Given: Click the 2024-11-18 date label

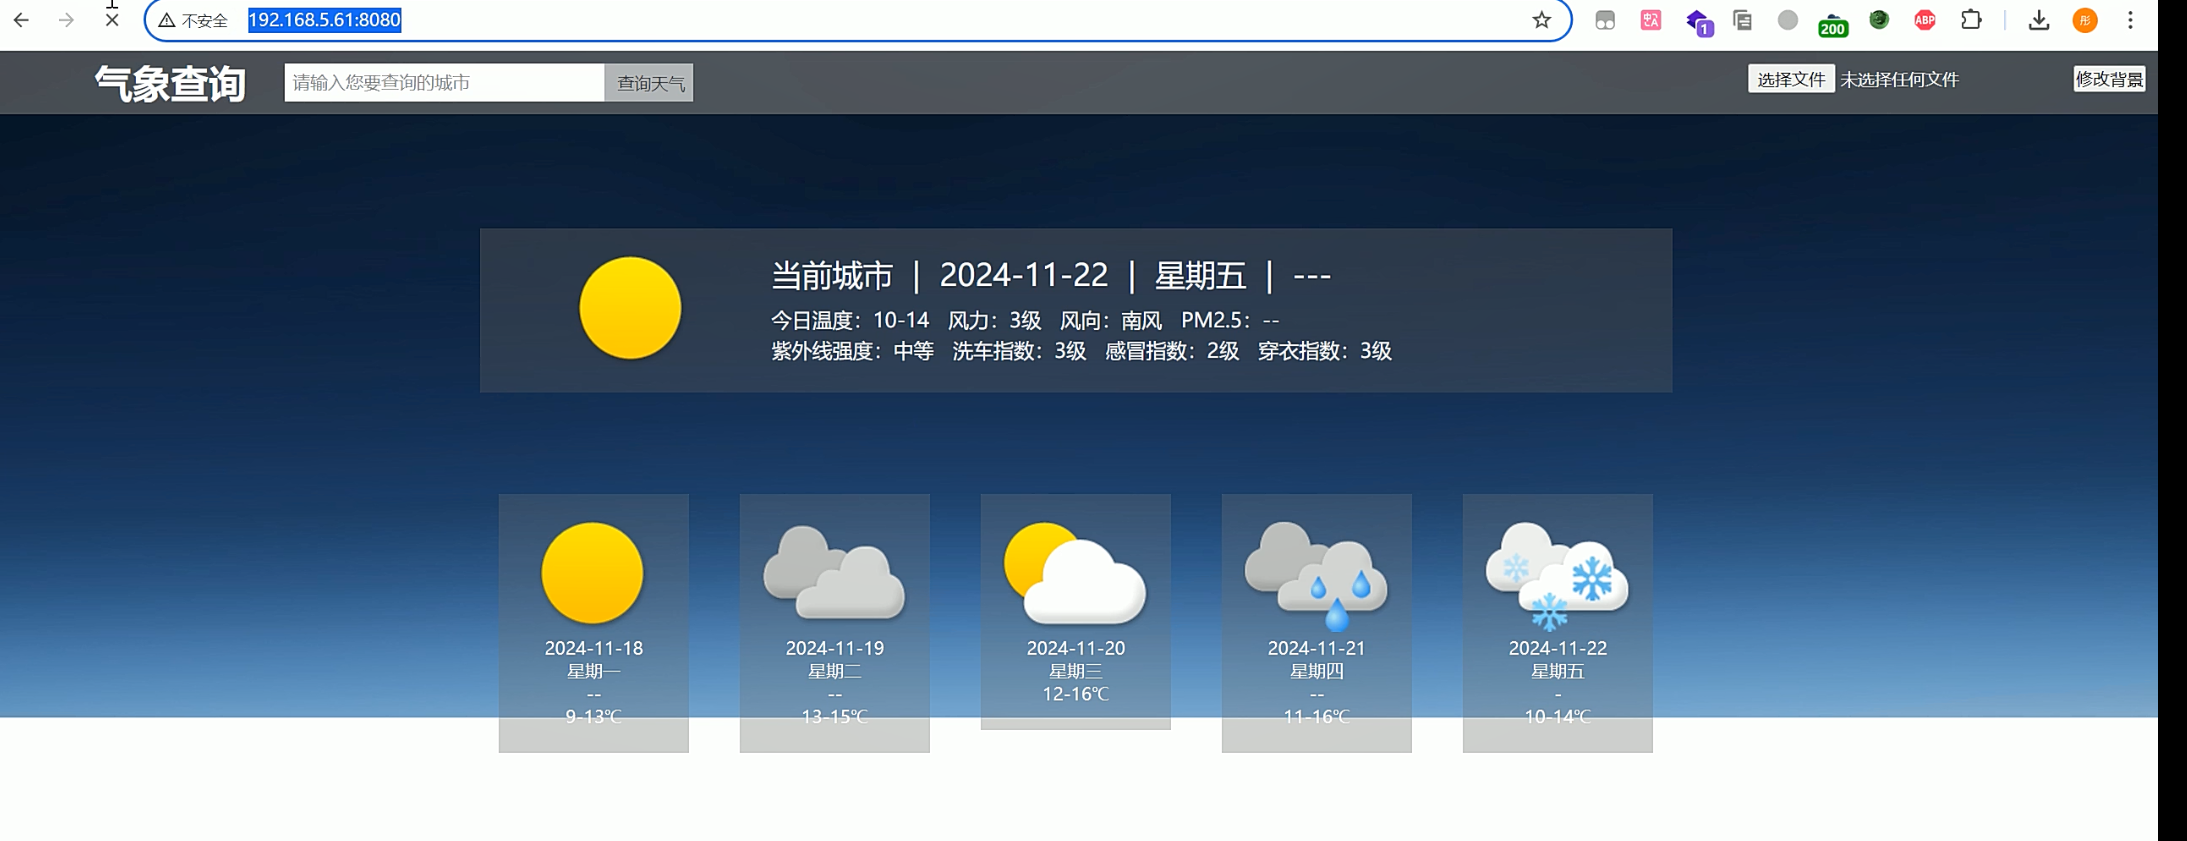Looking at the screenshot, I should (594, 648).
